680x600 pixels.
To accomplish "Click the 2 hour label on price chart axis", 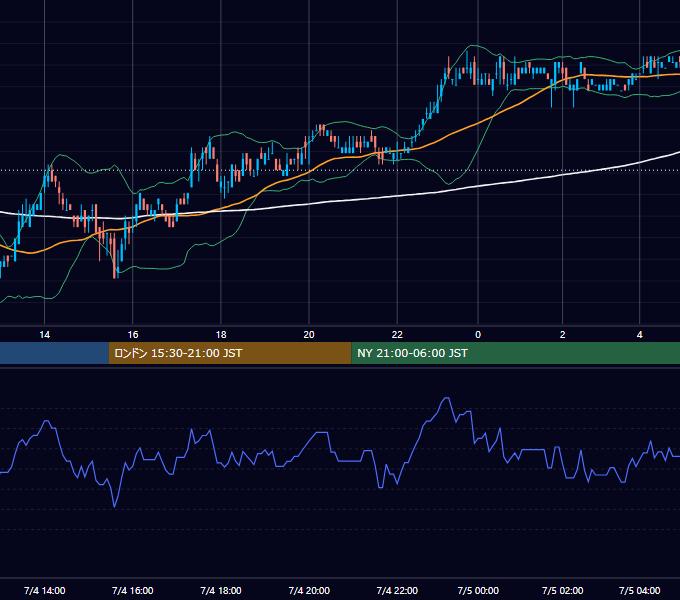I will click(x=562, y=335).
